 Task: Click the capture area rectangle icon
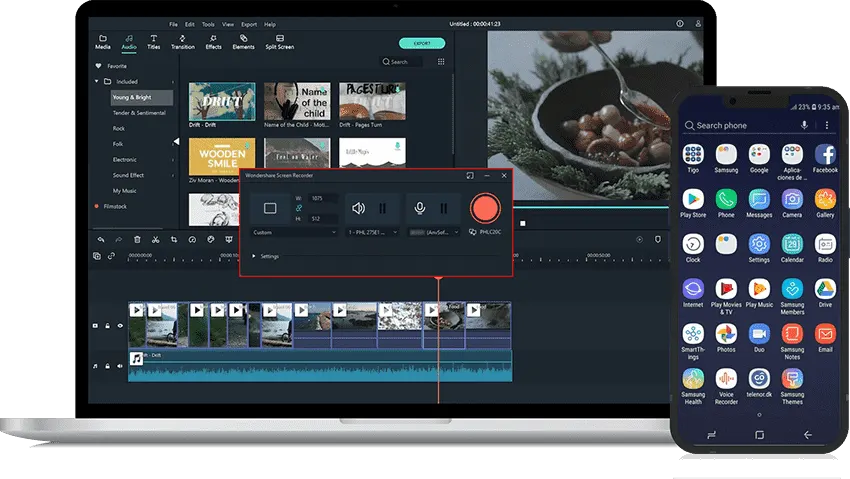270,208
